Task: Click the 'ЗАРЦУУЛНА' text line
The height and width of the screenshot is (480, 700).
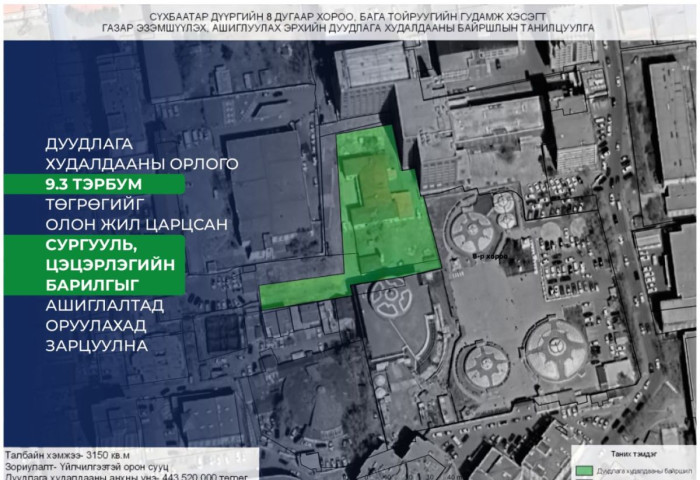Action: pos(96,346)
